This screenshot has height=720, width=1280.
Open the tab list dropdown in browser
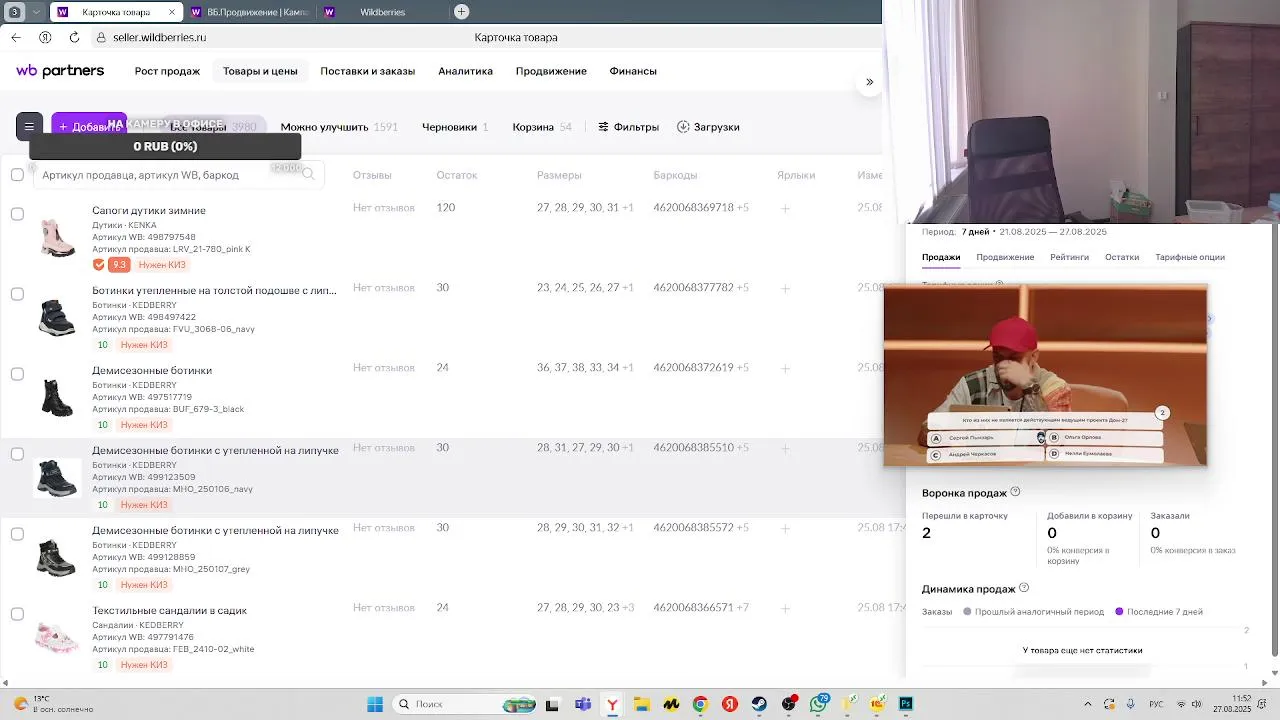37,12
